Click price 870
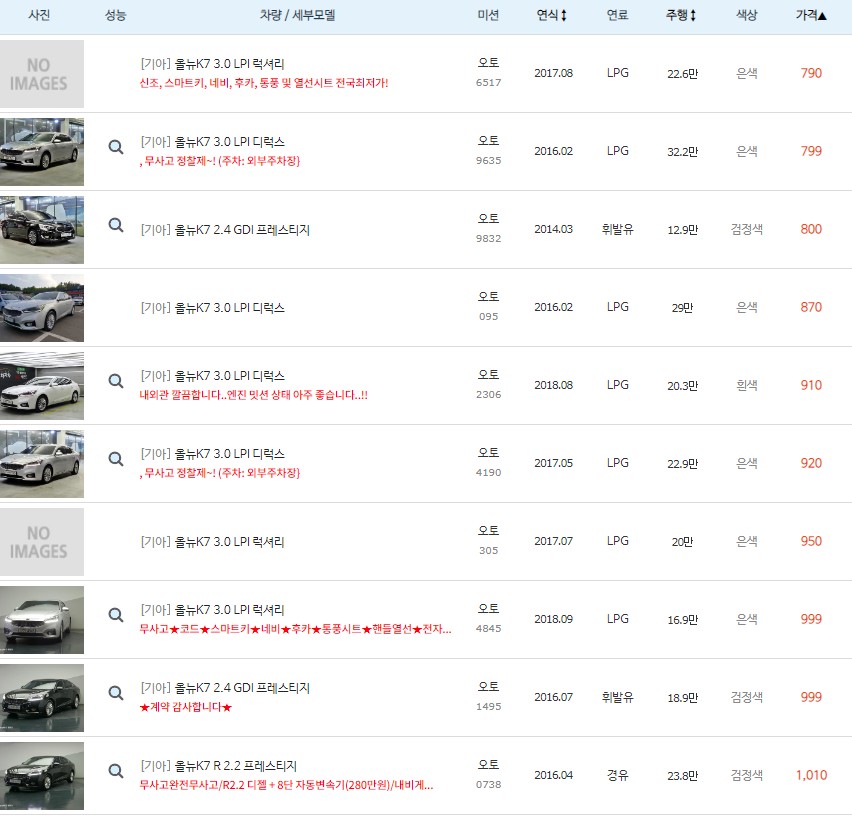 click(811, 307)
